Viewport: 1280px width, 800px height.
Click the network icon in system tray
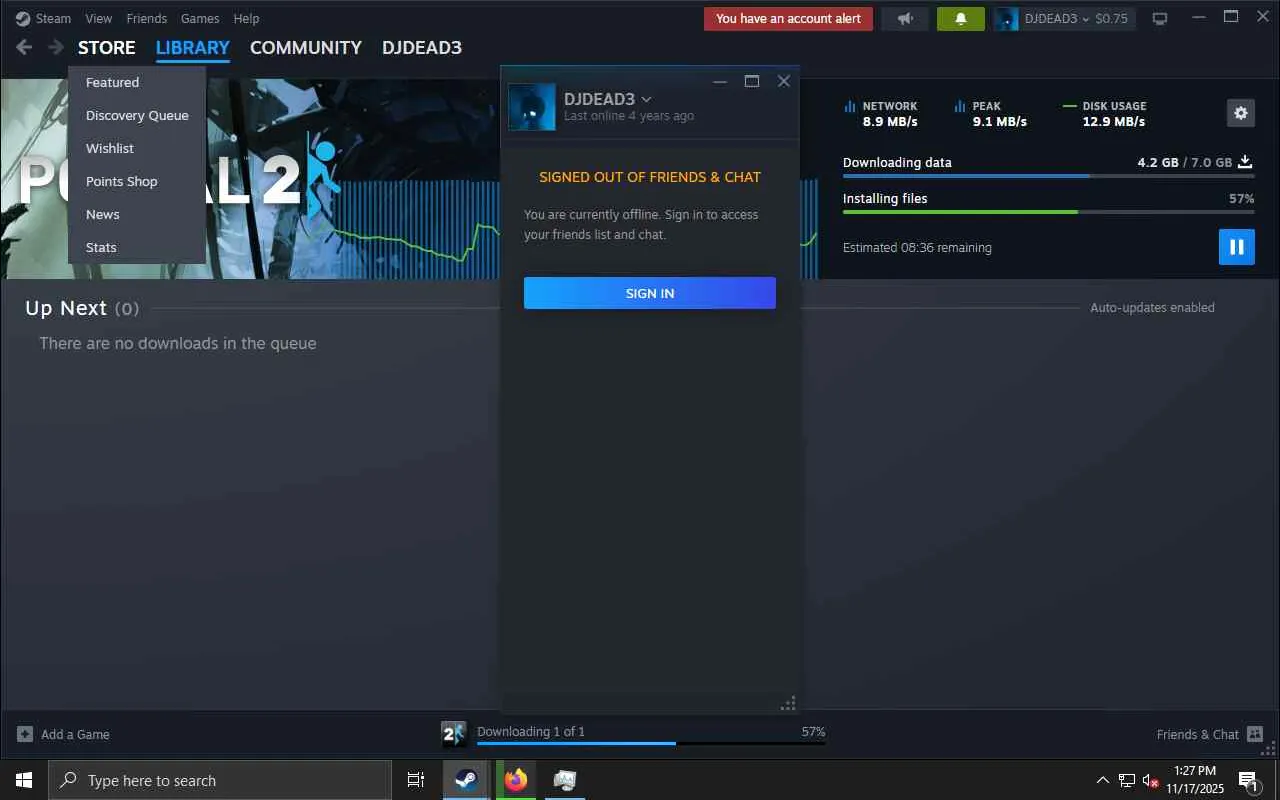1127,780
